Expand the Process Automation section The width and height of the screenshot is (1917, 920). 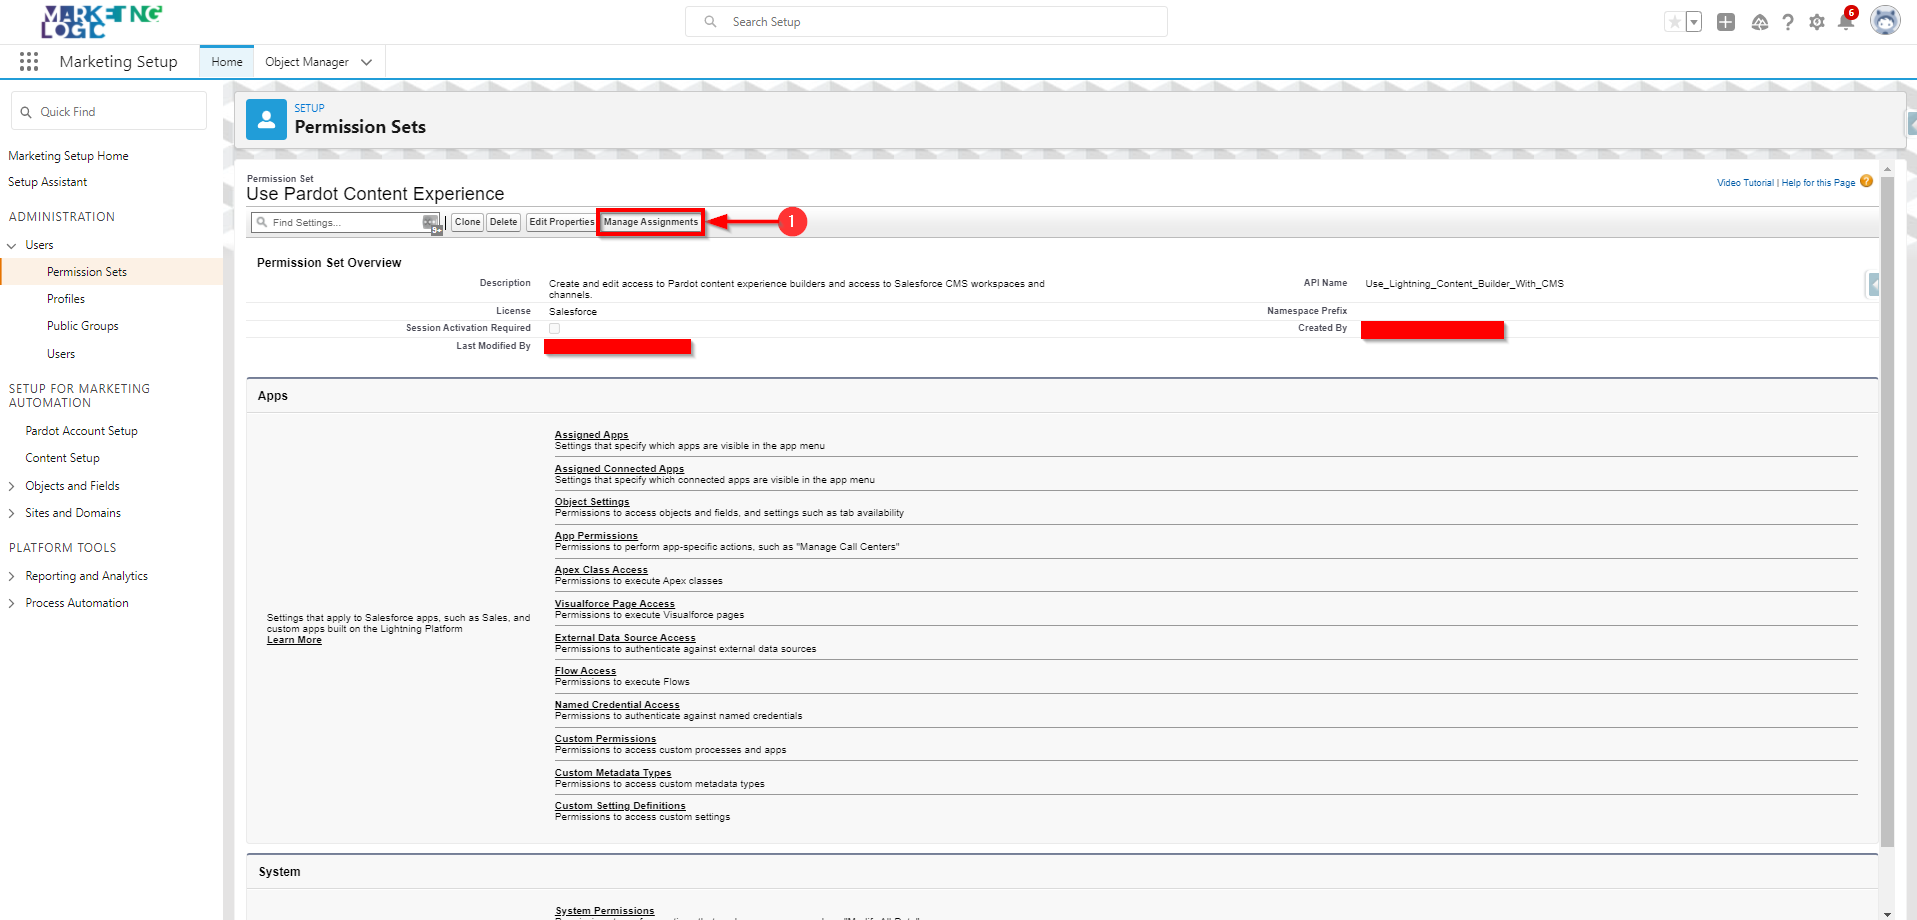(x=12, y=603)
